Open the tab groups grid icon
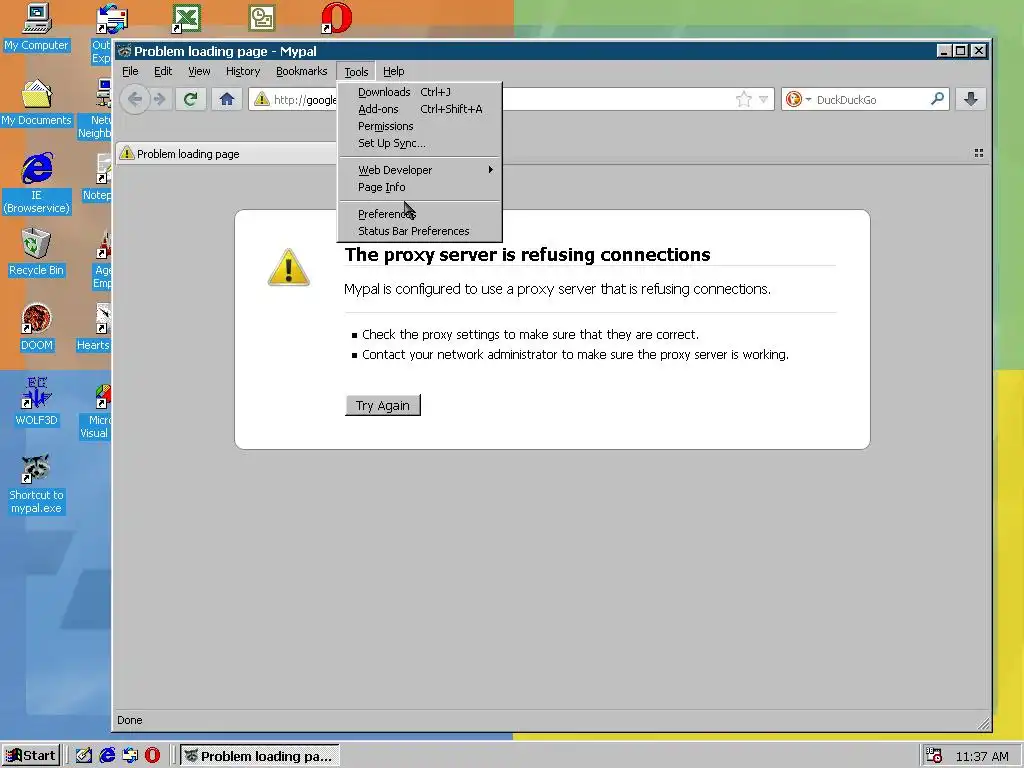This screenshot has width=1024, height=768. coord(978,153)
